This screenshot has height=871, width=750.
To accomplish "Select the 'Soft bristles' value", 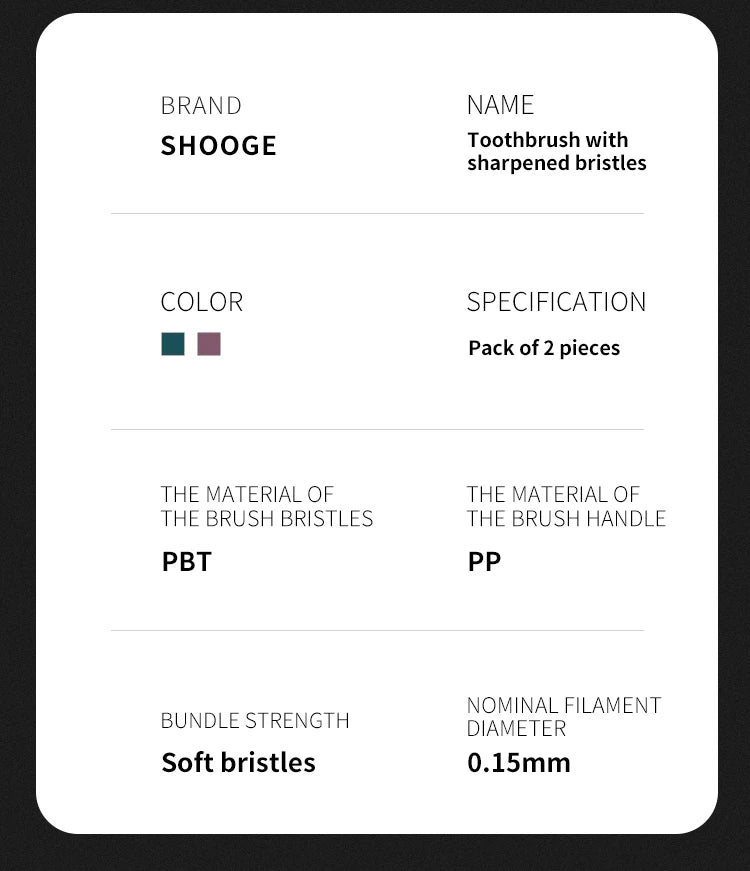I will (x=238, y=763).
